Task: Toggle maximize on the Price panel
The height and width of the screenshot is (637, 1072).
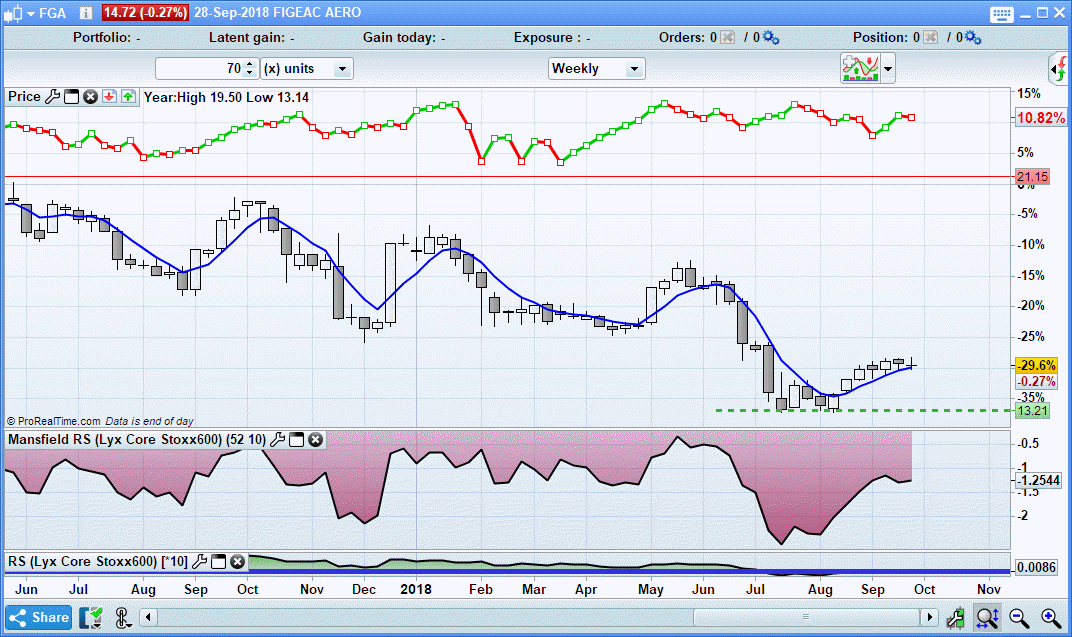Action: (71, 97)
